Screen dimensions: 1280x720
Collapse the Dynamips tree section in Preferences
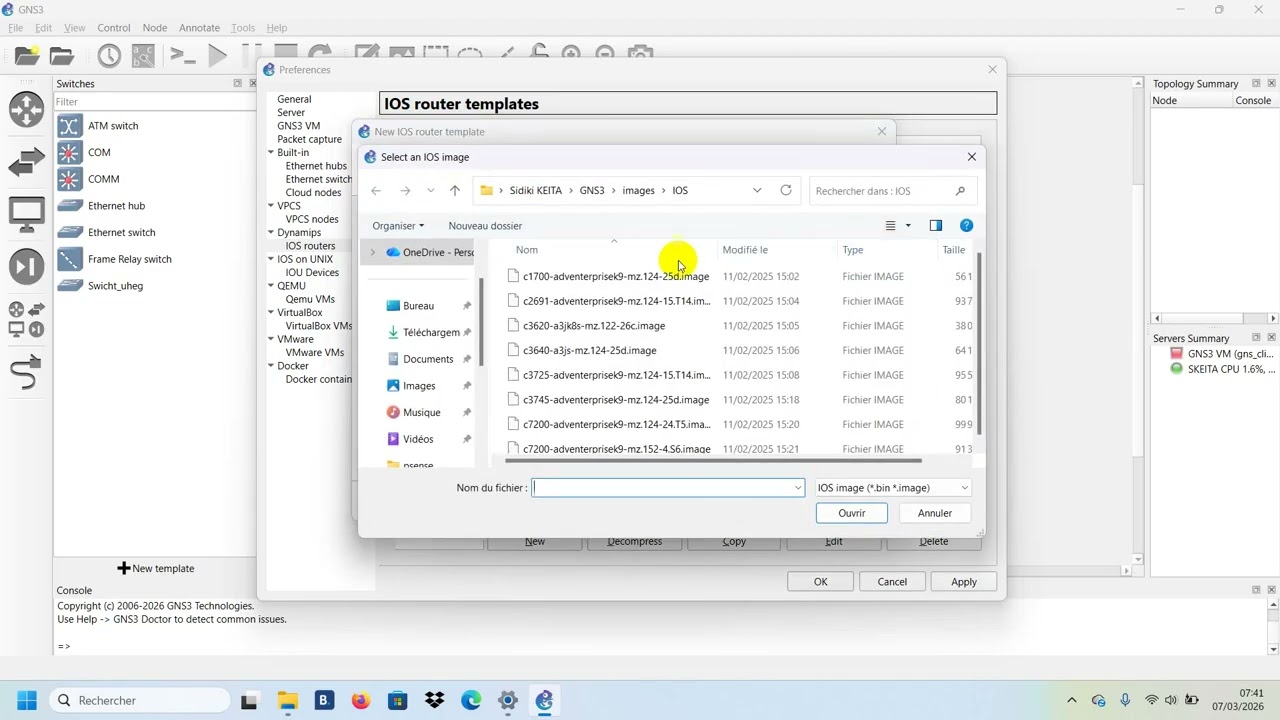pos(271,233)
